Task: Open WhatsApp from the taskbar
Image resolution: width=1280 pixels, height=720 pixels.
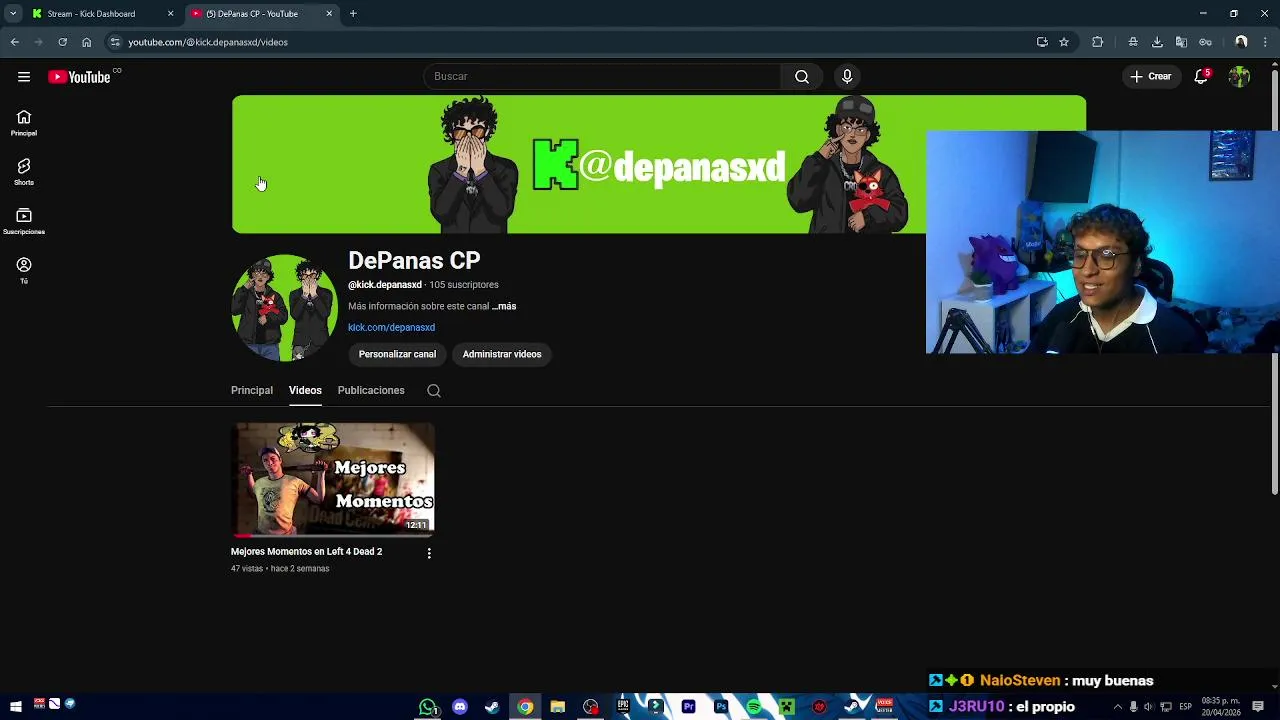Action: 428,707
